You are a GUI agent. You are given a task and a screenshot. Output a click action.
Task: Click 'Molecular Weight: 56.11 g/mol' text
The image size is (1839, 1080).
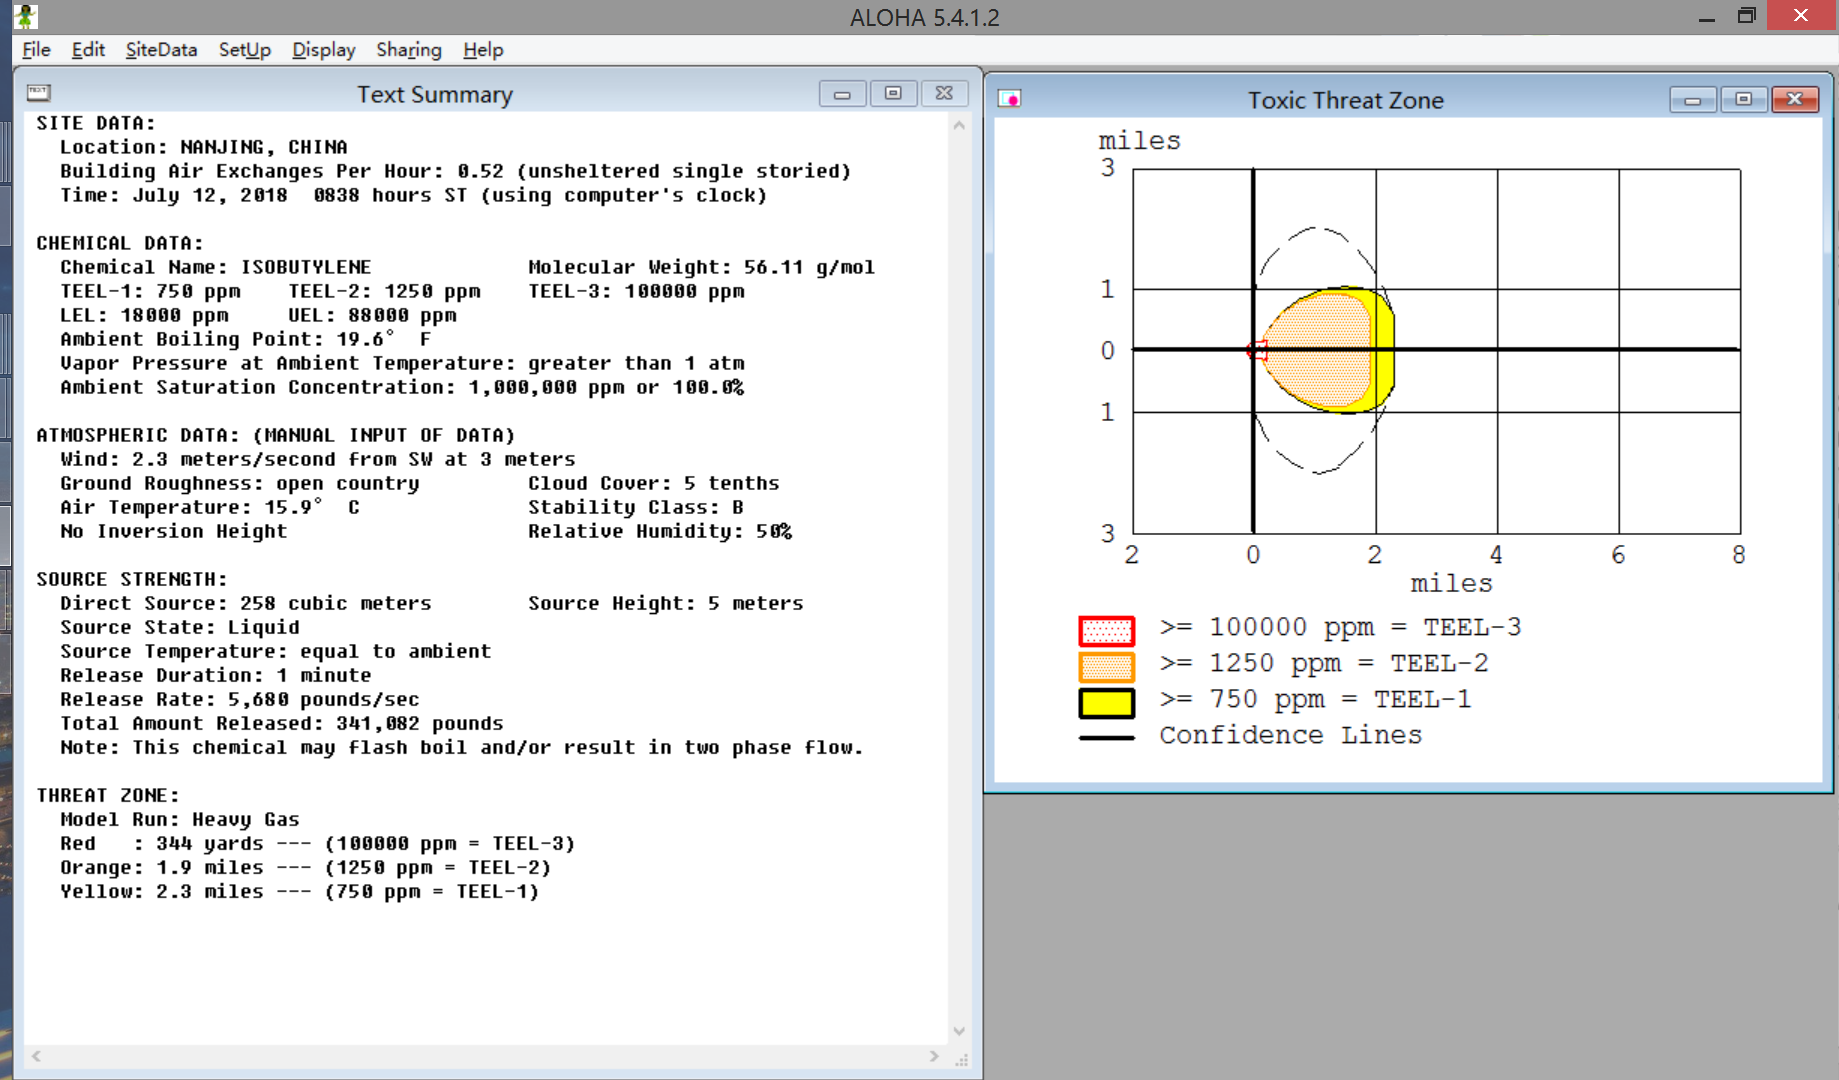tap(702, 267)
